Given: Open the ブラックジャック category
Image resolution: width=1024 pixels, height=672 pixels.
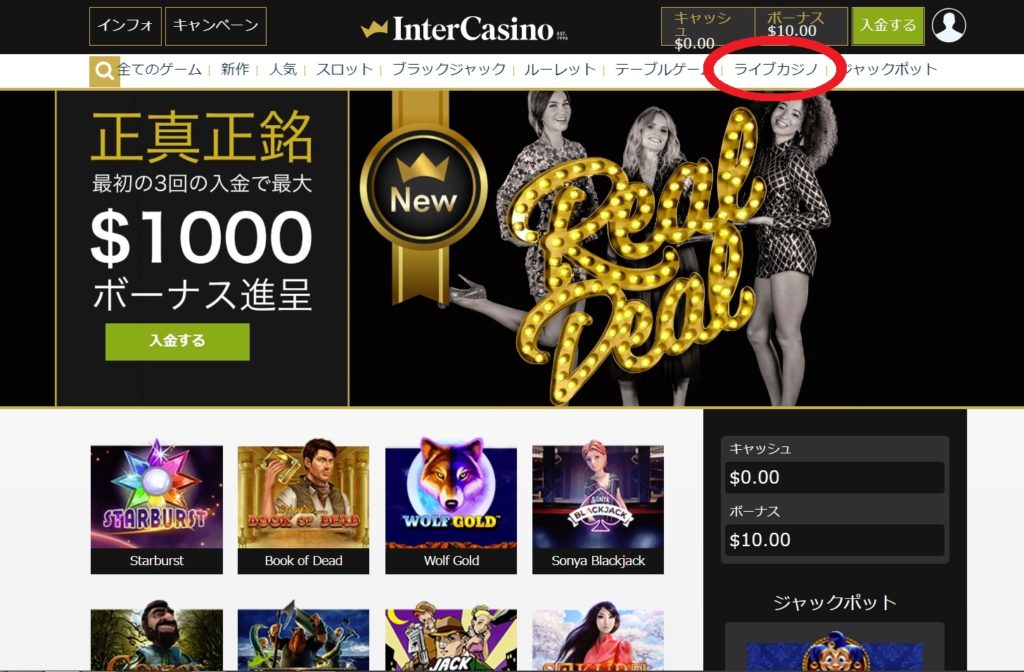Looking at the screenshot, I should pyautogui.click(x=449, y=69).
